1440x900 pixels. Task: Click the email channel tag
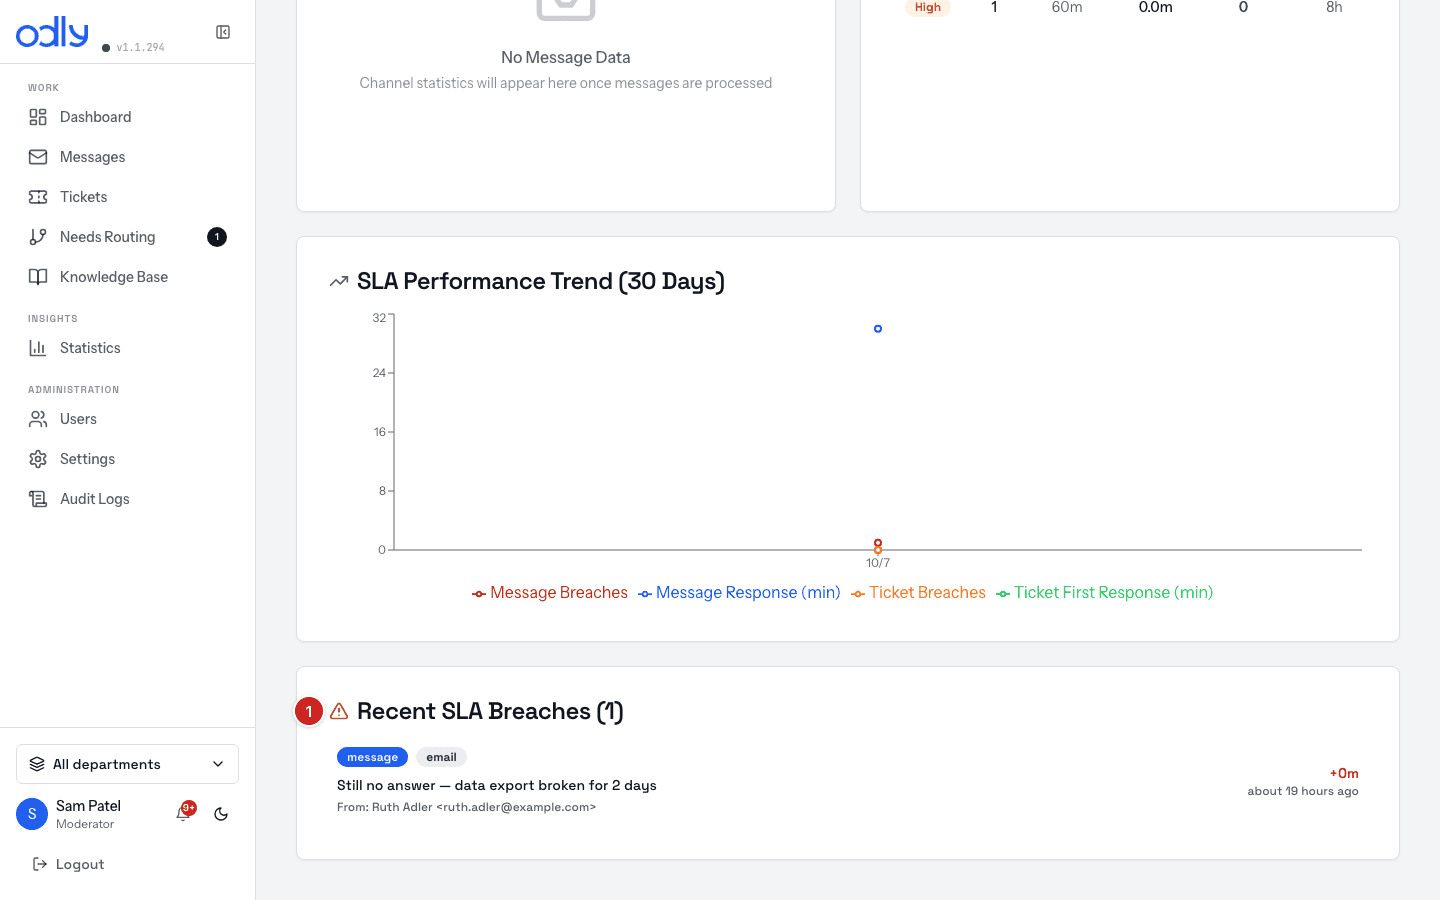441,757
